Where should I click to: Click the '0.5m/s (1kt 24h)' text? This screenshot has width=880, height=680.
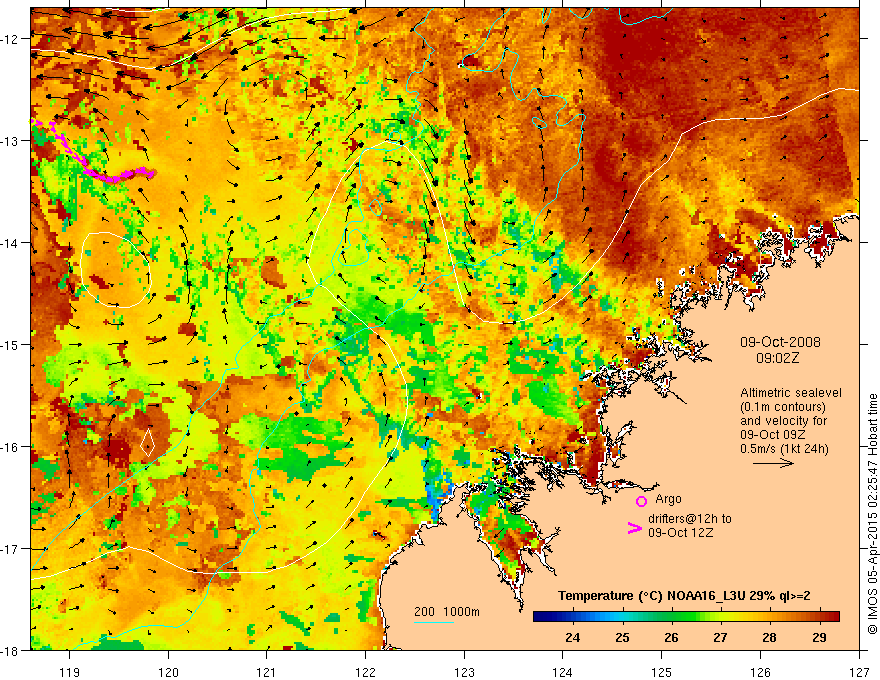pyautogui.click(x=784, y=449)
